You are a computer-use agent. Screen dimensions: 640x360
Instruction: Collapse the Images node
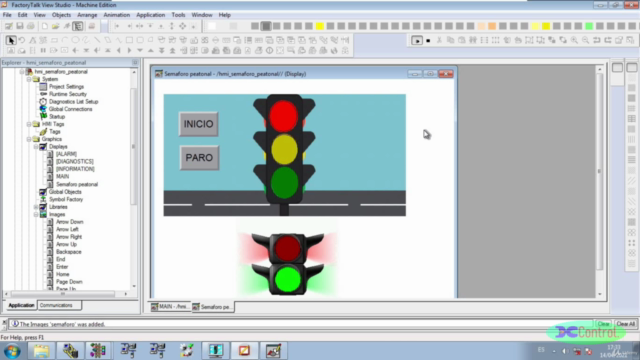36,214
